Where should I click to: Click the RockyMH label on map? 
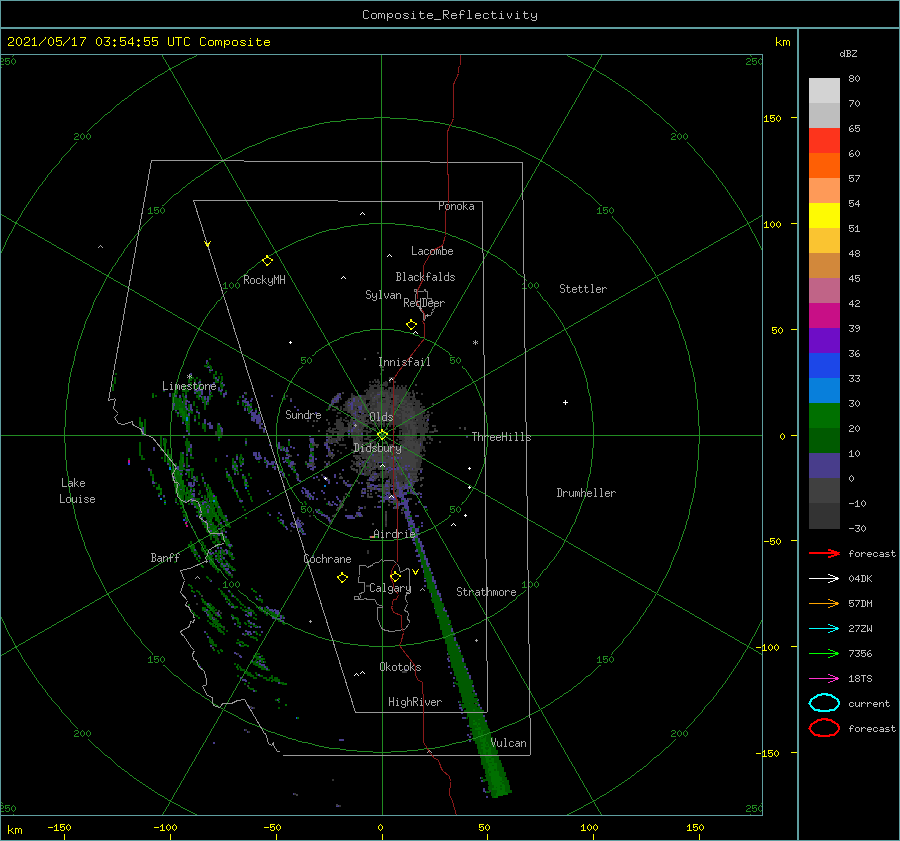[264, 280]
